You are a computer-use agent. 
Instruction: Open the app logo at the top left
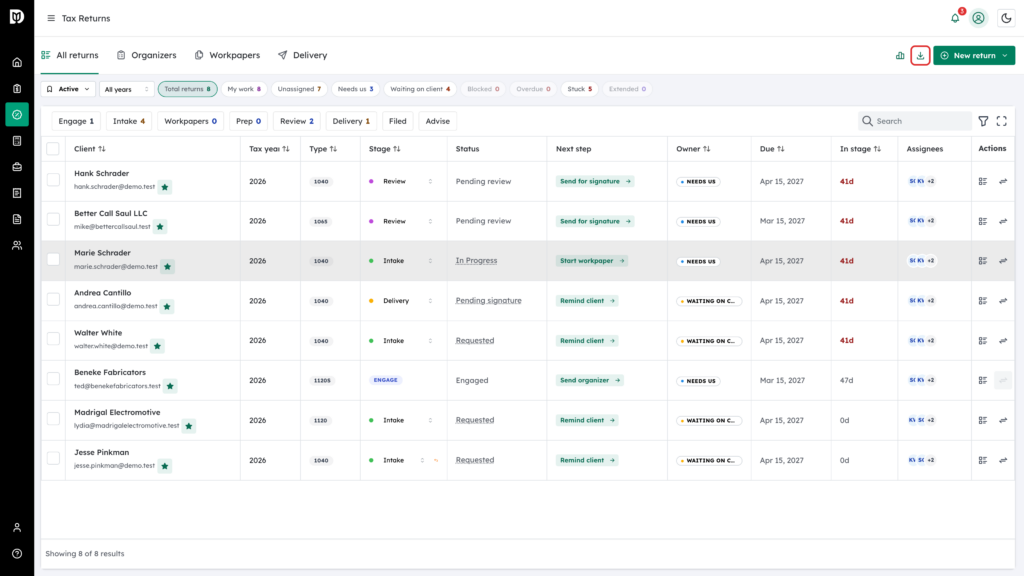pos(17,16)
